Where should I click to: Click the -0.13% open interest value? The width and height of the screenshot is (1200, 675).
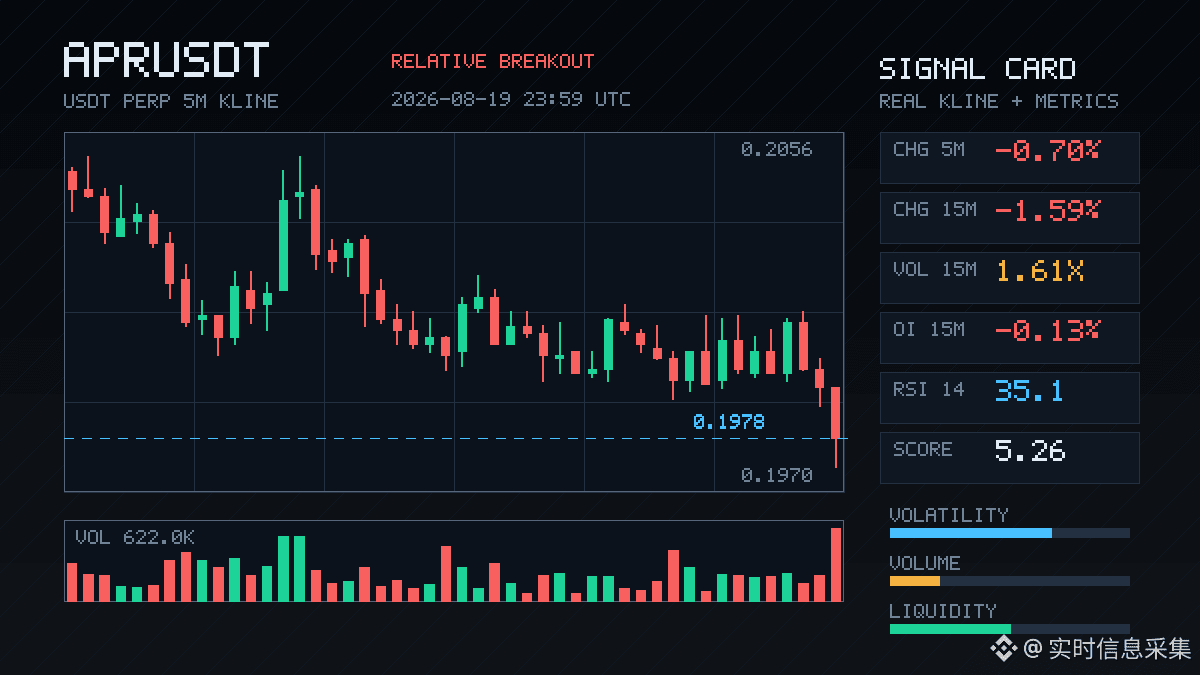pyautogui.click(x=1047, y=331)
